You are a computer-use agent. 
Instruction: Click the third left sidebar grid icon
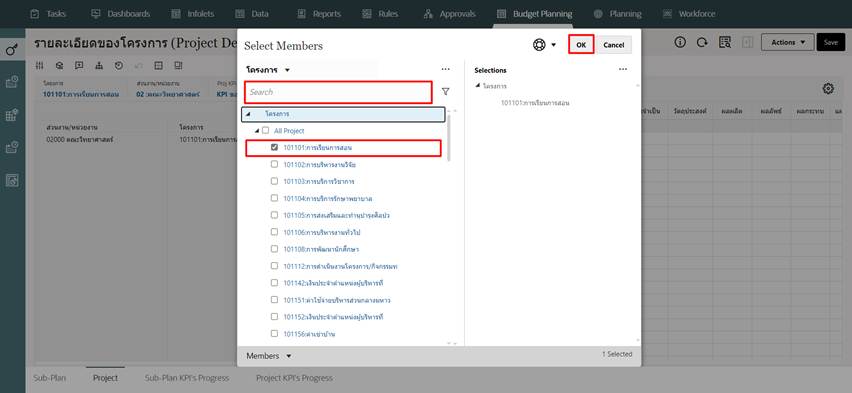(x=12, y=115)
